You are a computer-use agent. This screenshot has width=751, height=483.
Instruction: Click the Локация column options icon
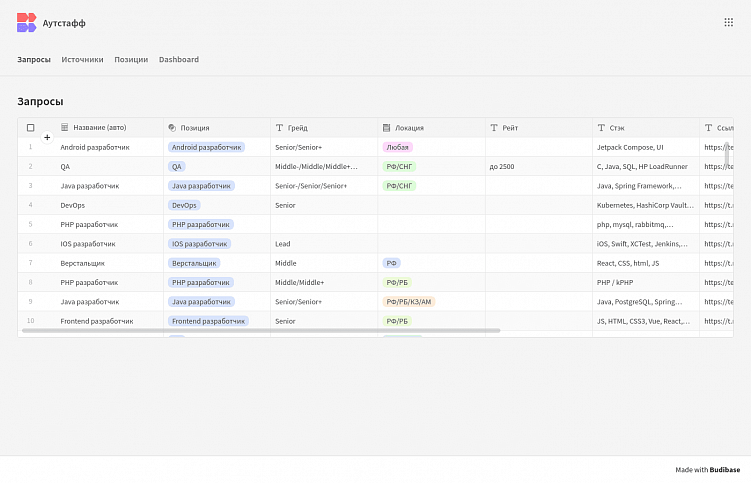pyautogui.click(x=386, y=128)
